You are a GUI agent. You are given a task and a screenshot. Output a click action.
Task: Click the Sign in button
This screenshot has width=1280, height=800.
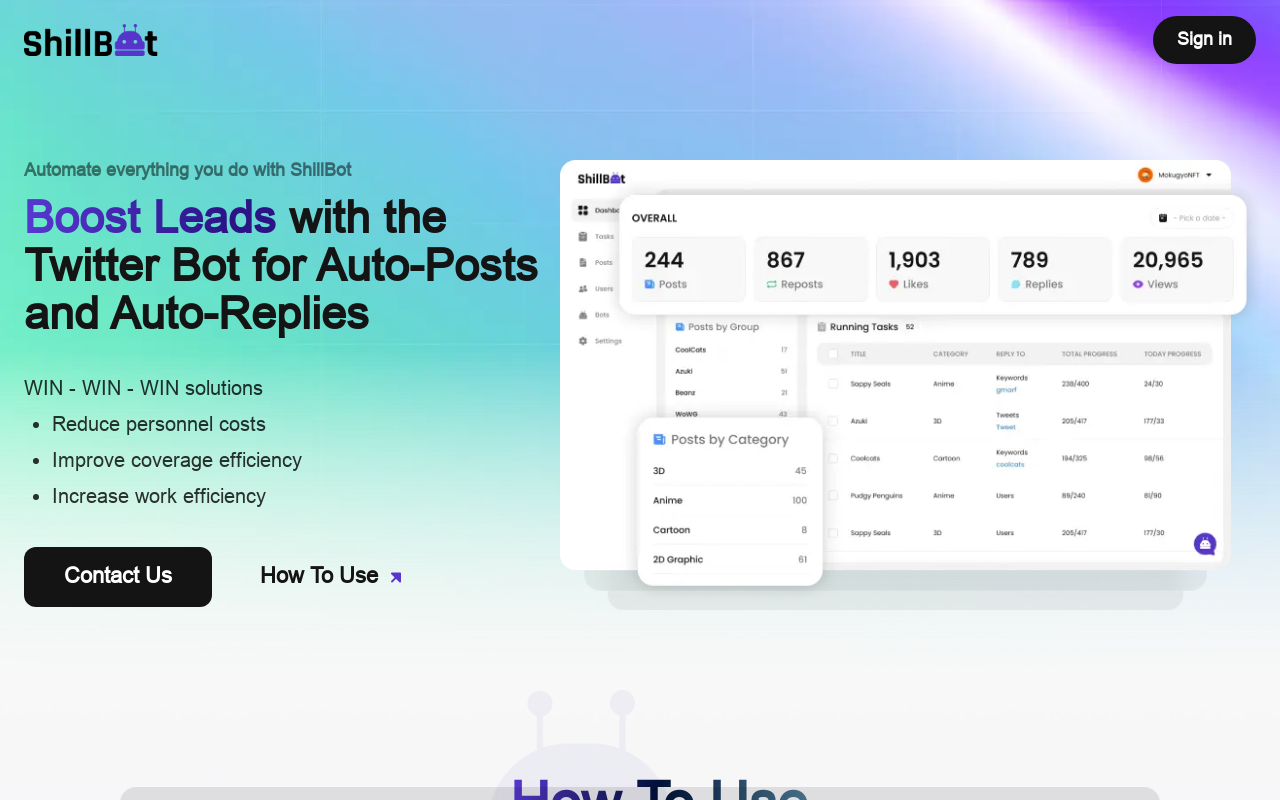[x=1204, y=40]
